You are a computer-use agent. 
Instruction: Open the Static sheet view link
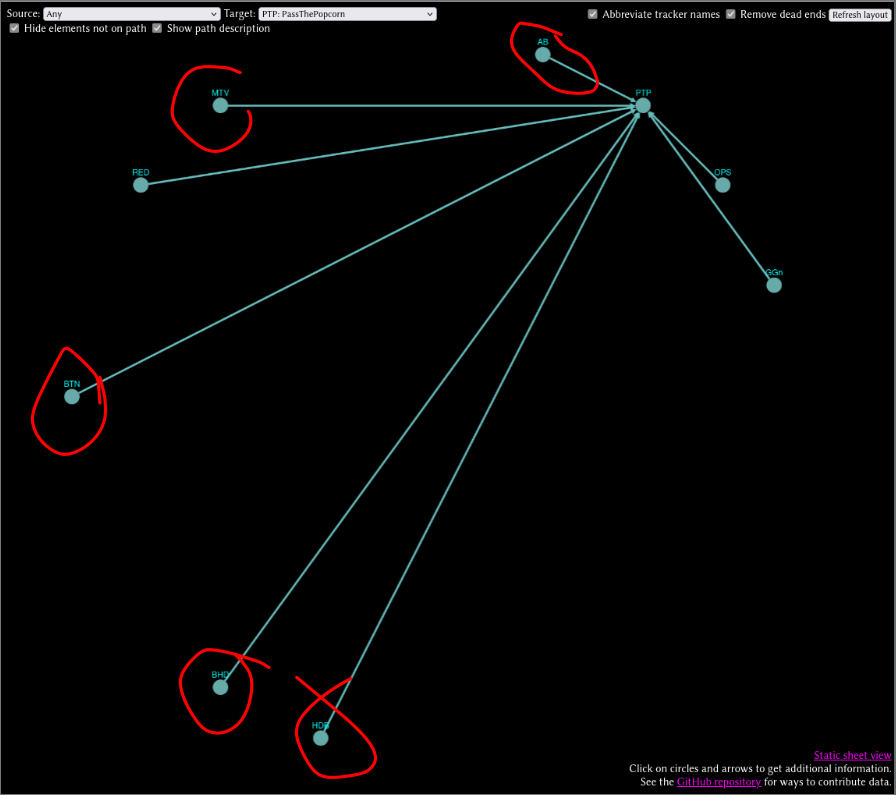point(852,756)
